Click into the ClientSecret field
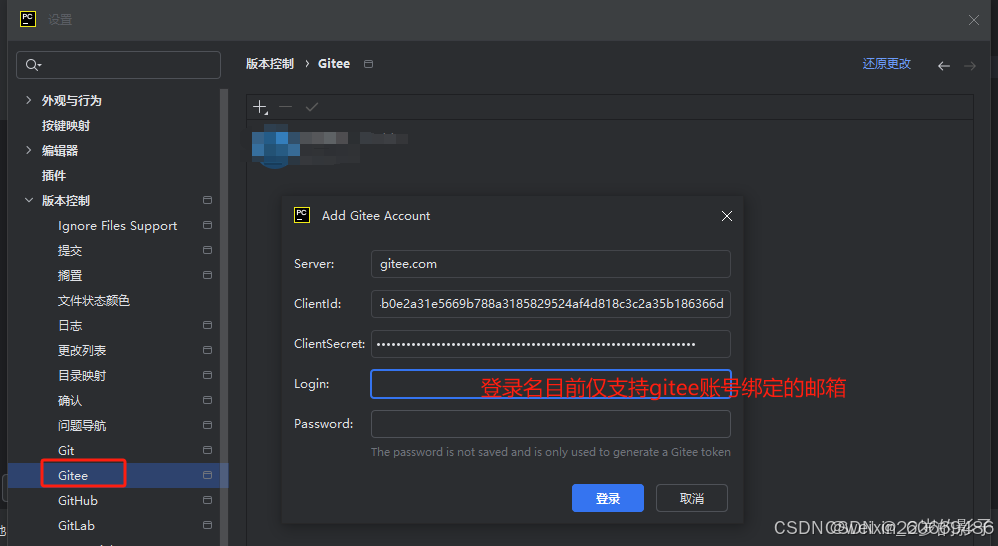This screenshot has height=546, width=998. 551,344
